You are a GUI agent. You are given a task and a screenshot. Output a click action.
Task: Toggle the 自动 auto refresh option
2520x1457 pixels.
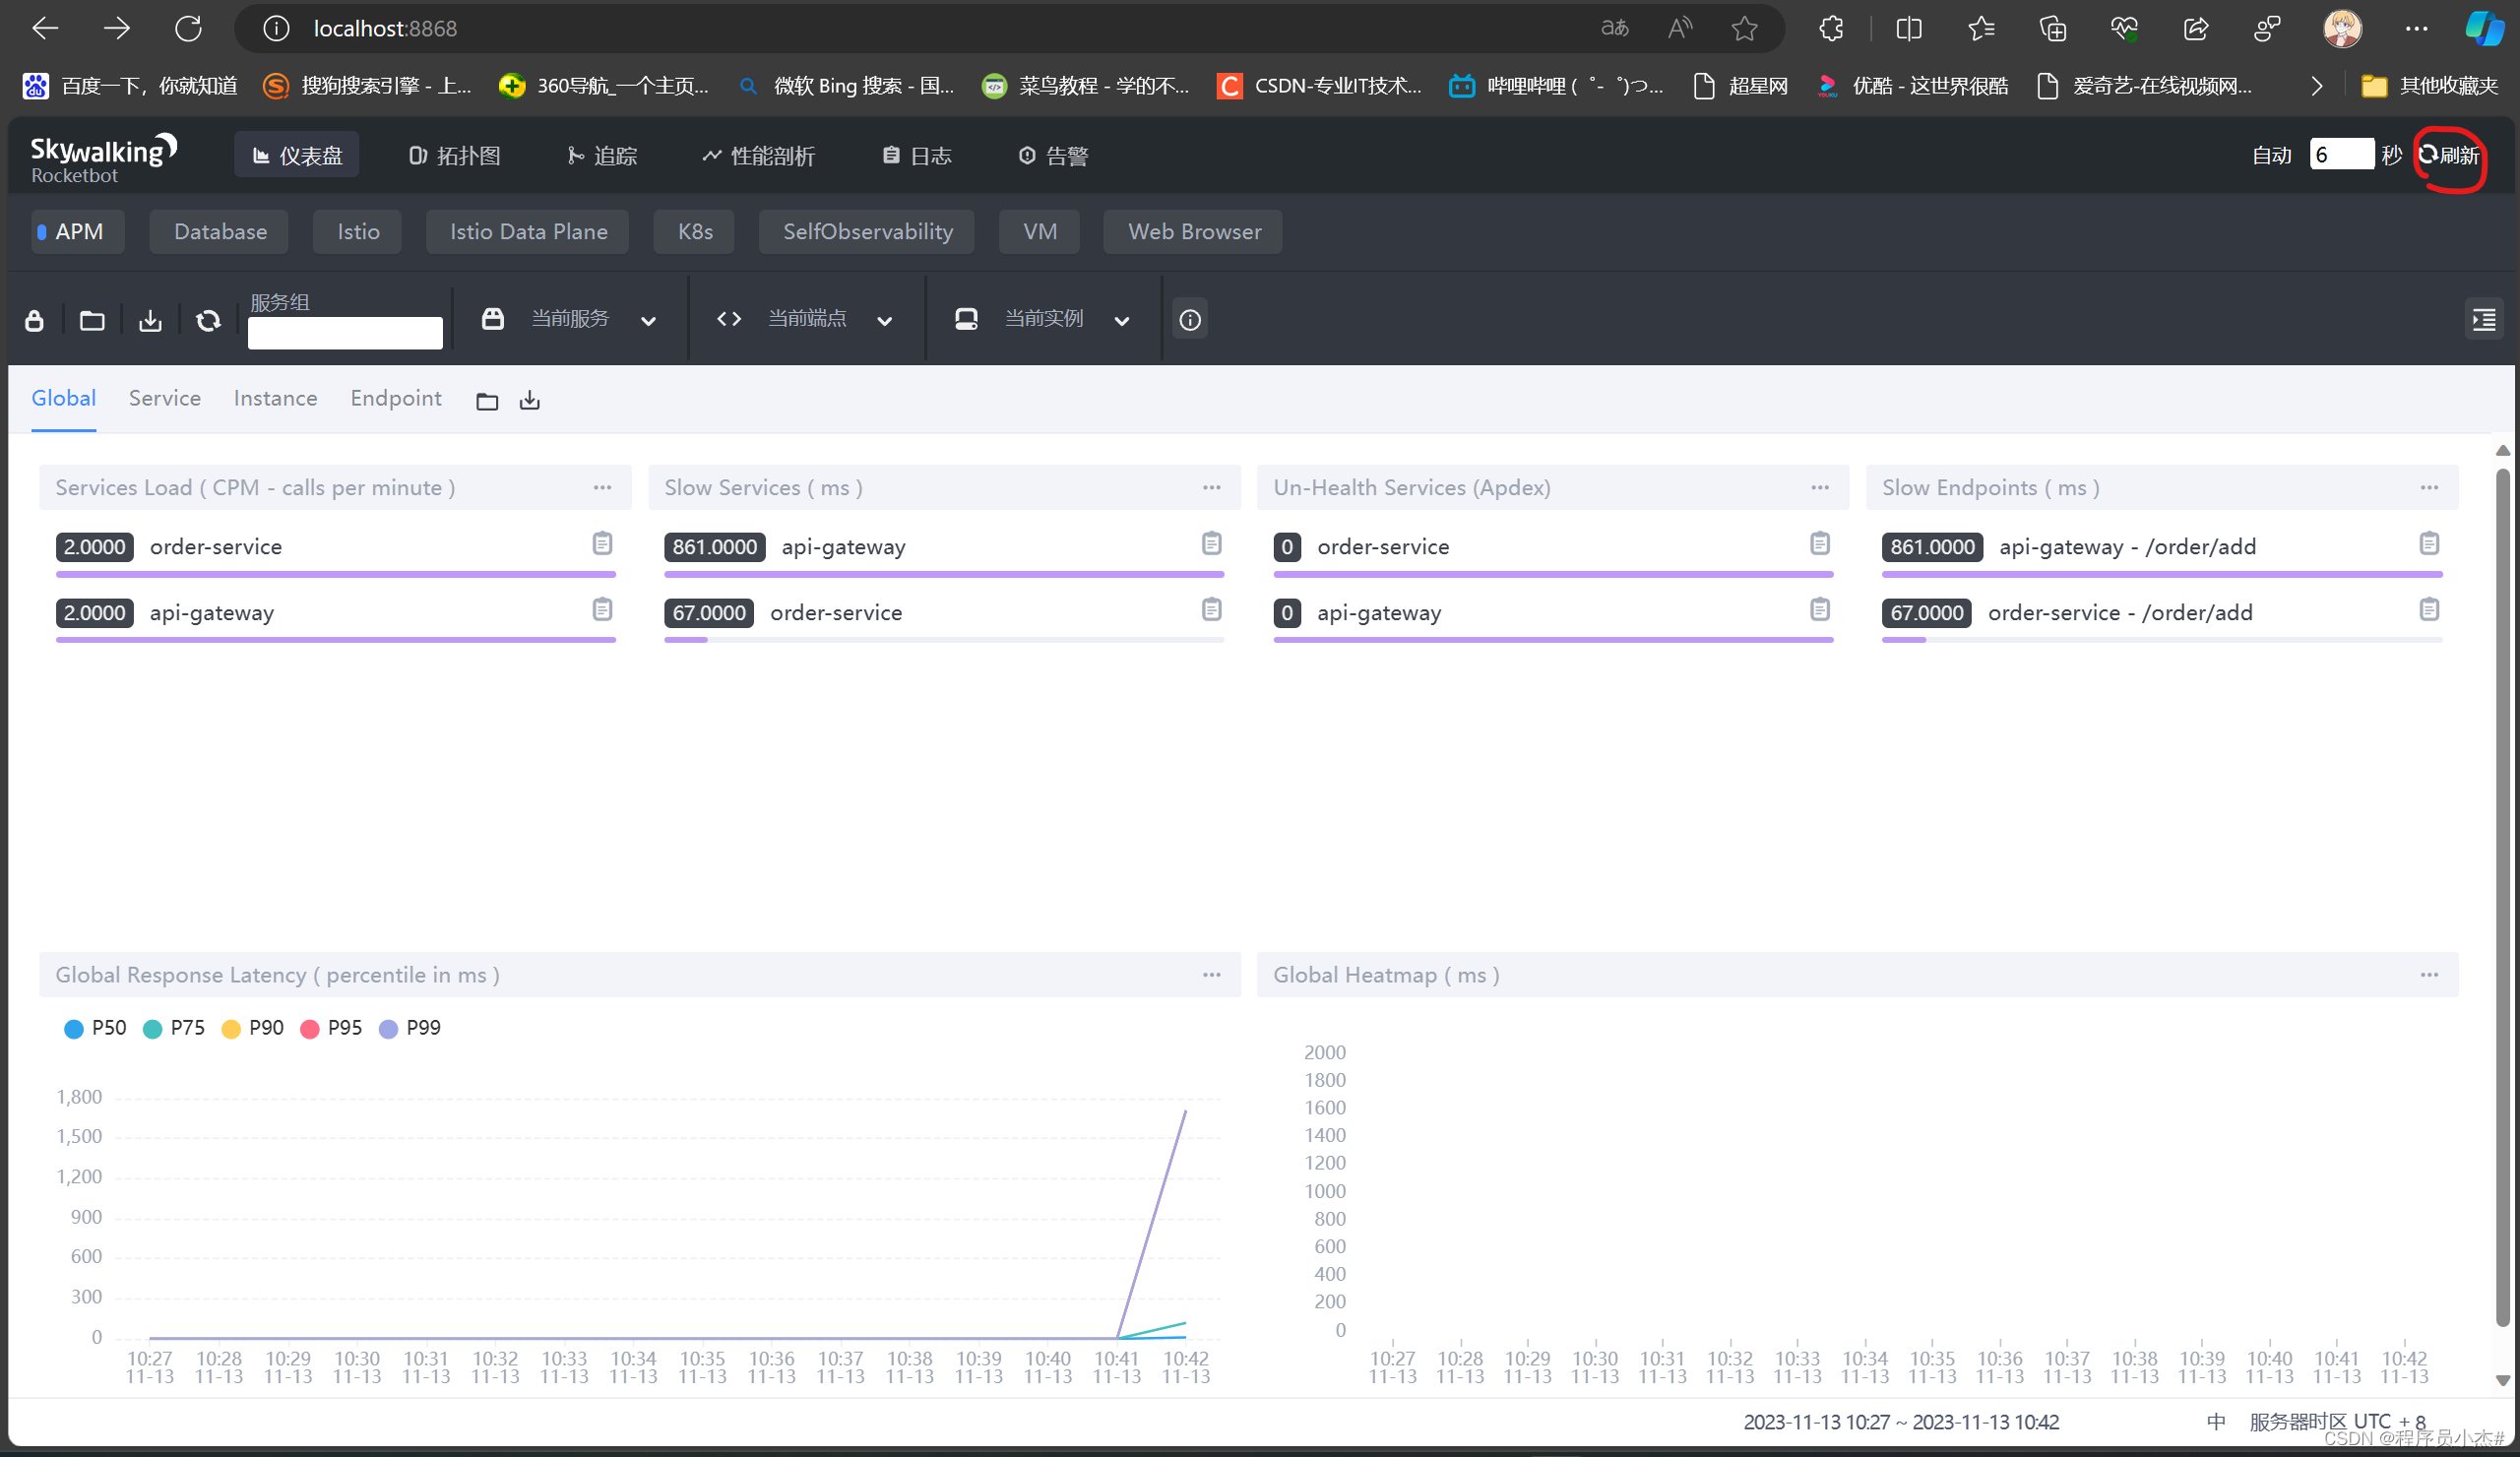(2271, 155)
